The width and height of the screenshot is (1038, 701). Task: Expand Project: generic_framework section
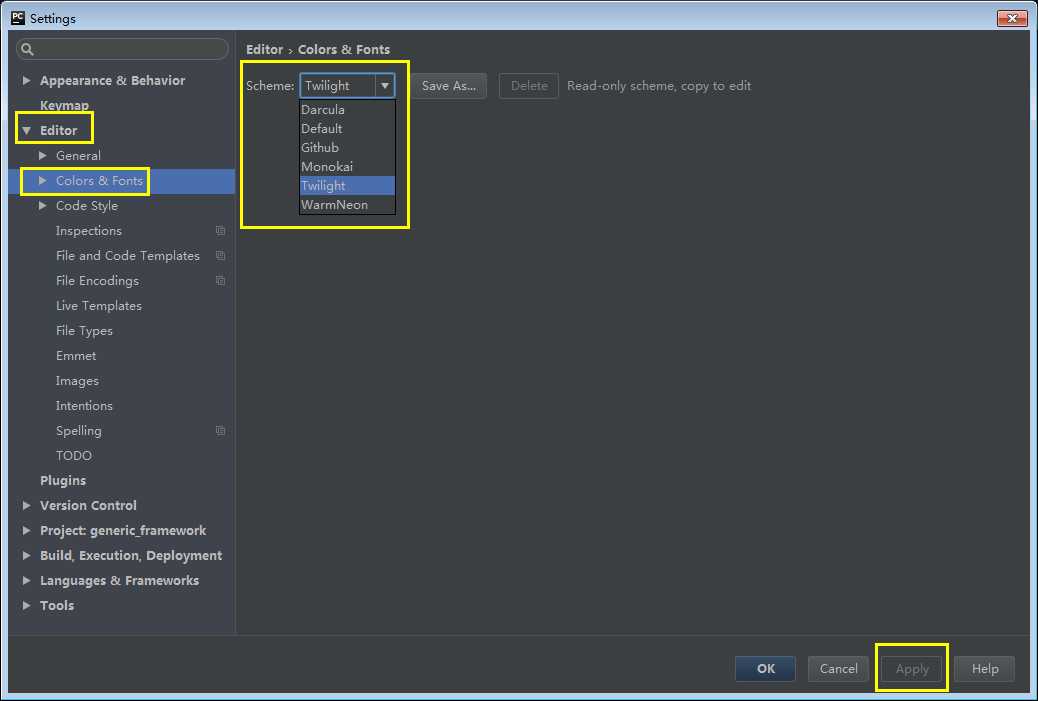[x=26, y=531]
